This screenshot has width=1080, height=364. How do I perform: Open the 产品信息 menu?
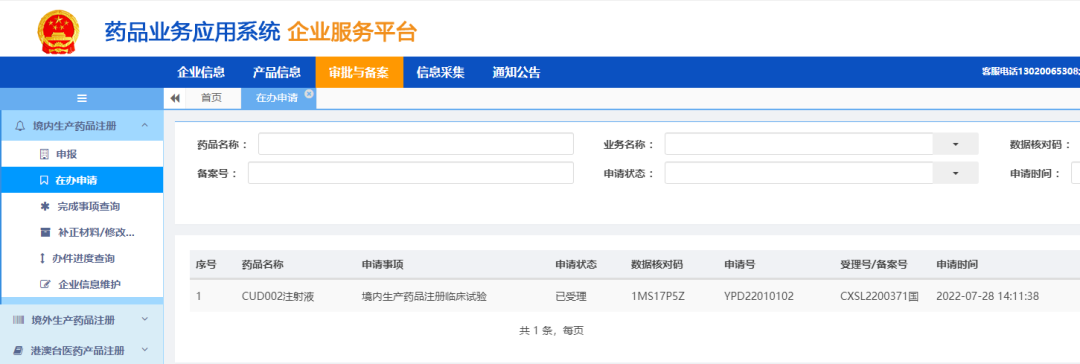tap(277, 72)
